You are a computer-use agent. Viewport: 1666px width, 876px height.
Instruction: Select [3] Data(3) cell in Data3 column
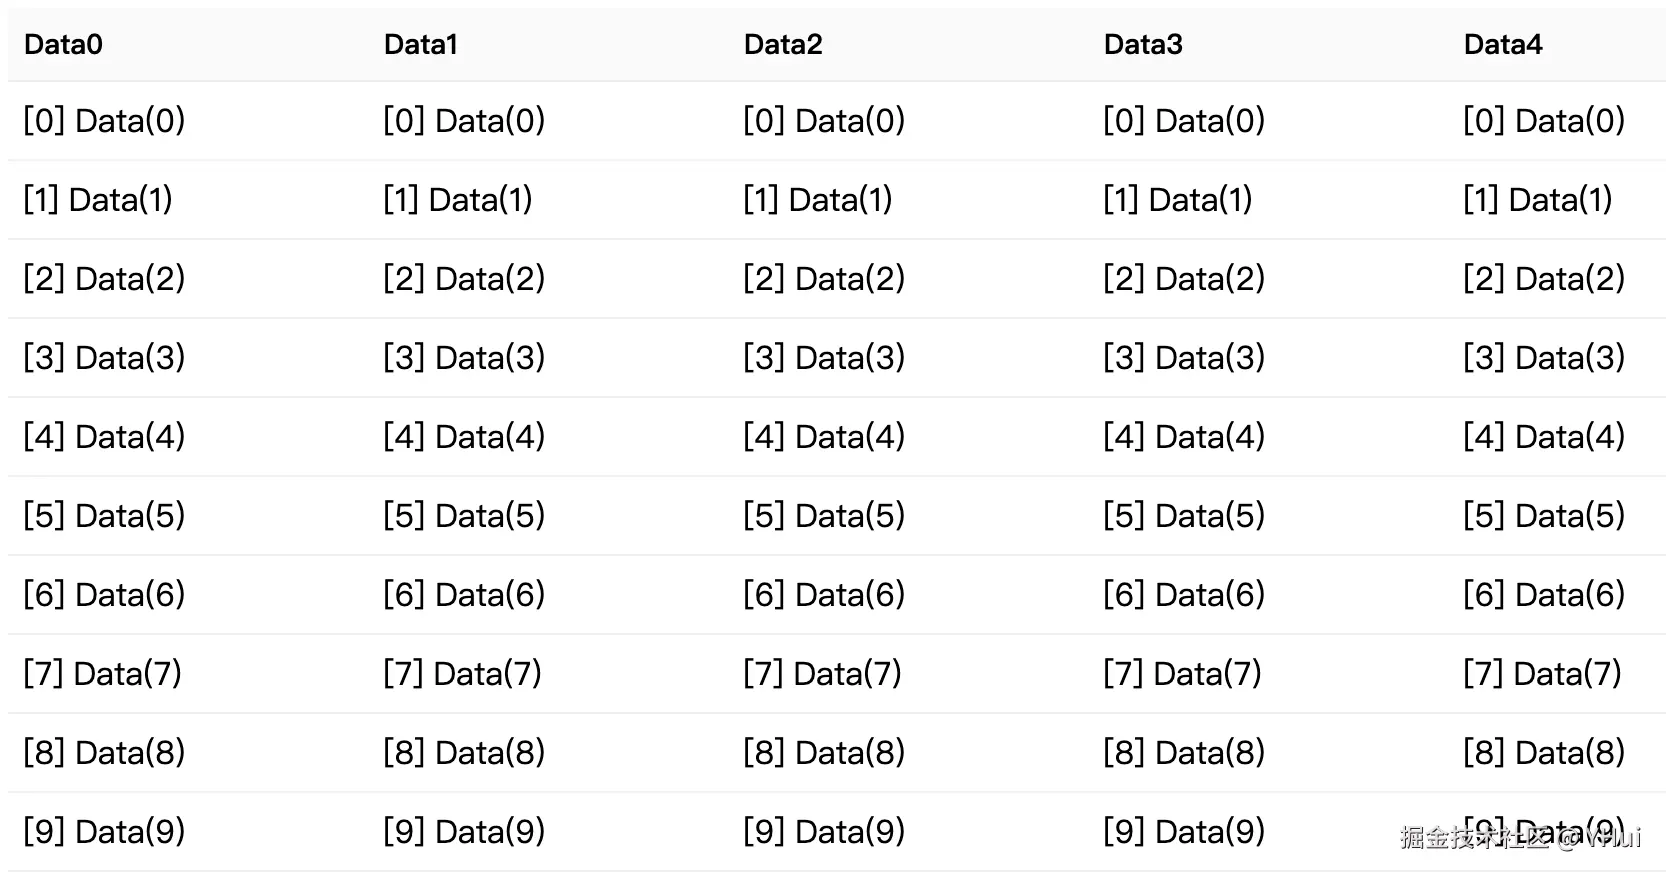tap(1185, 358)
